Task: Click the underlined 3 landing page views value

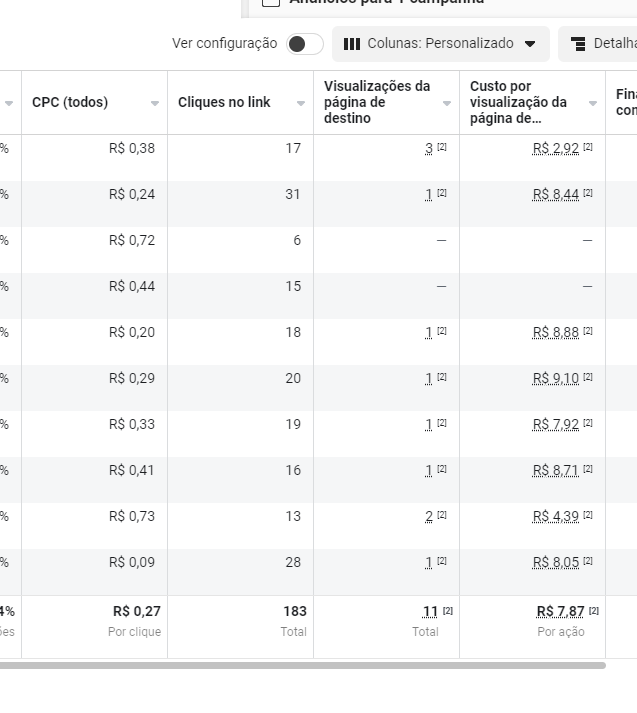Action: (429, 148)
